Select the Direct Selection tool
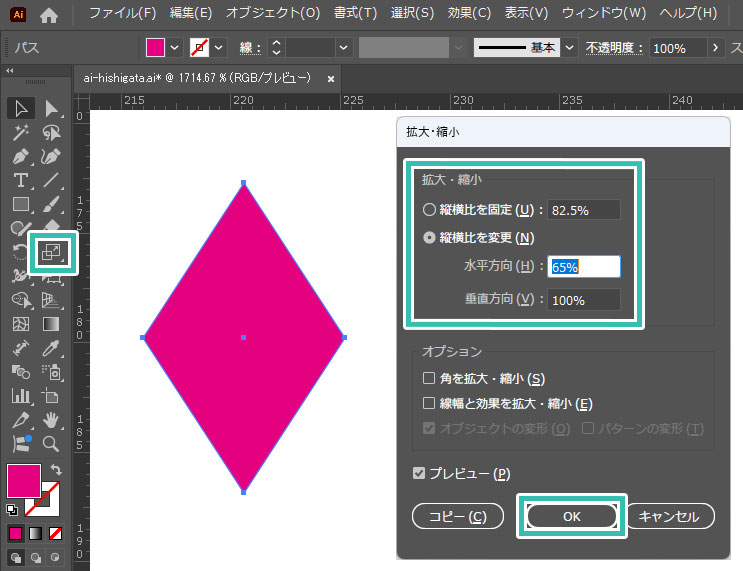 click(x=51, y=108)
